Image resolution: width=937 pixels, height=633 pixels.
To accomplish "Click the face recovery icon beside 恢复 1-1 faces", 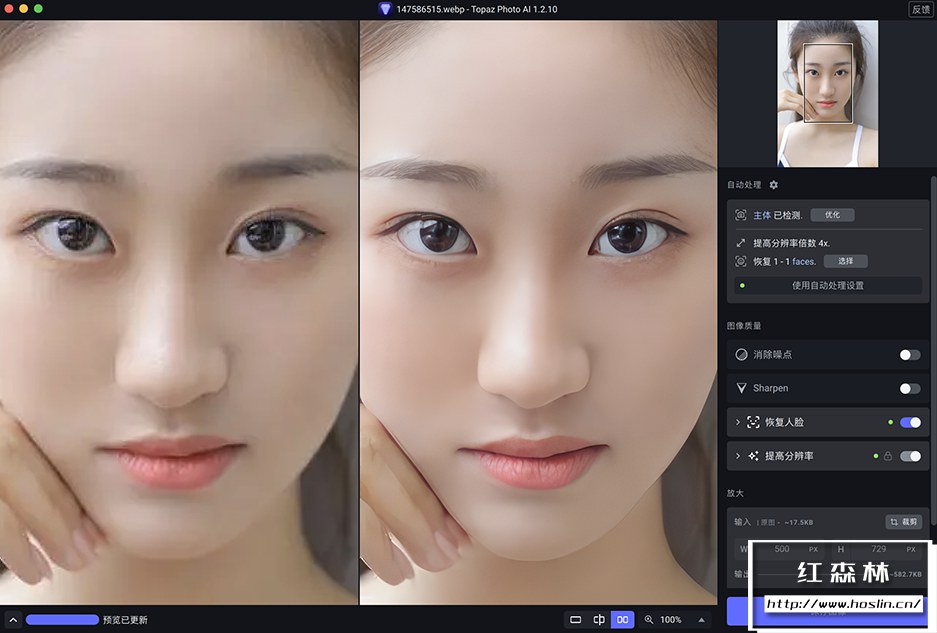I will [740, 261].
